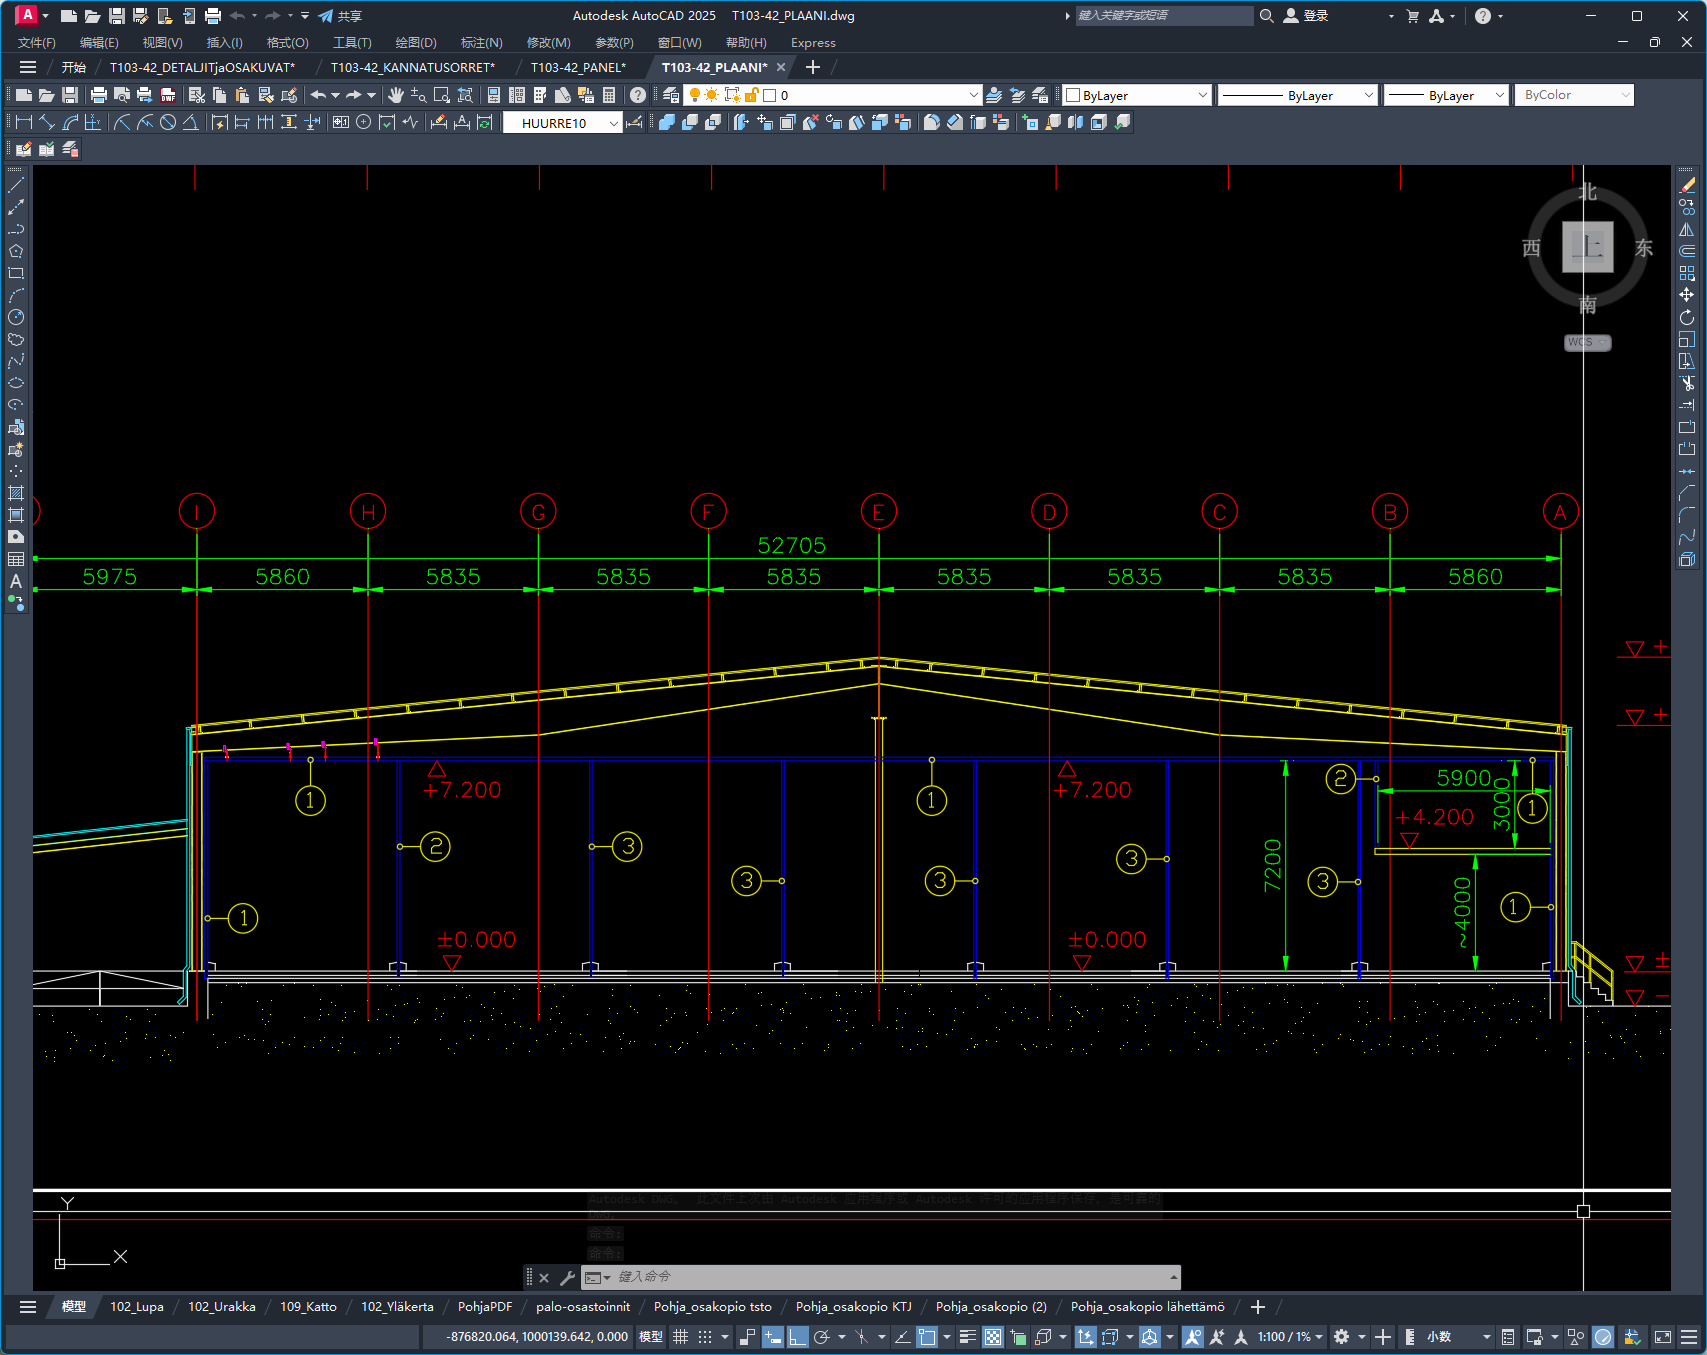Switch to the T103-42_PANEL* tab
Viewport: 1707px width, 1355px height.
pyautogui.click(x=578, y=67)
